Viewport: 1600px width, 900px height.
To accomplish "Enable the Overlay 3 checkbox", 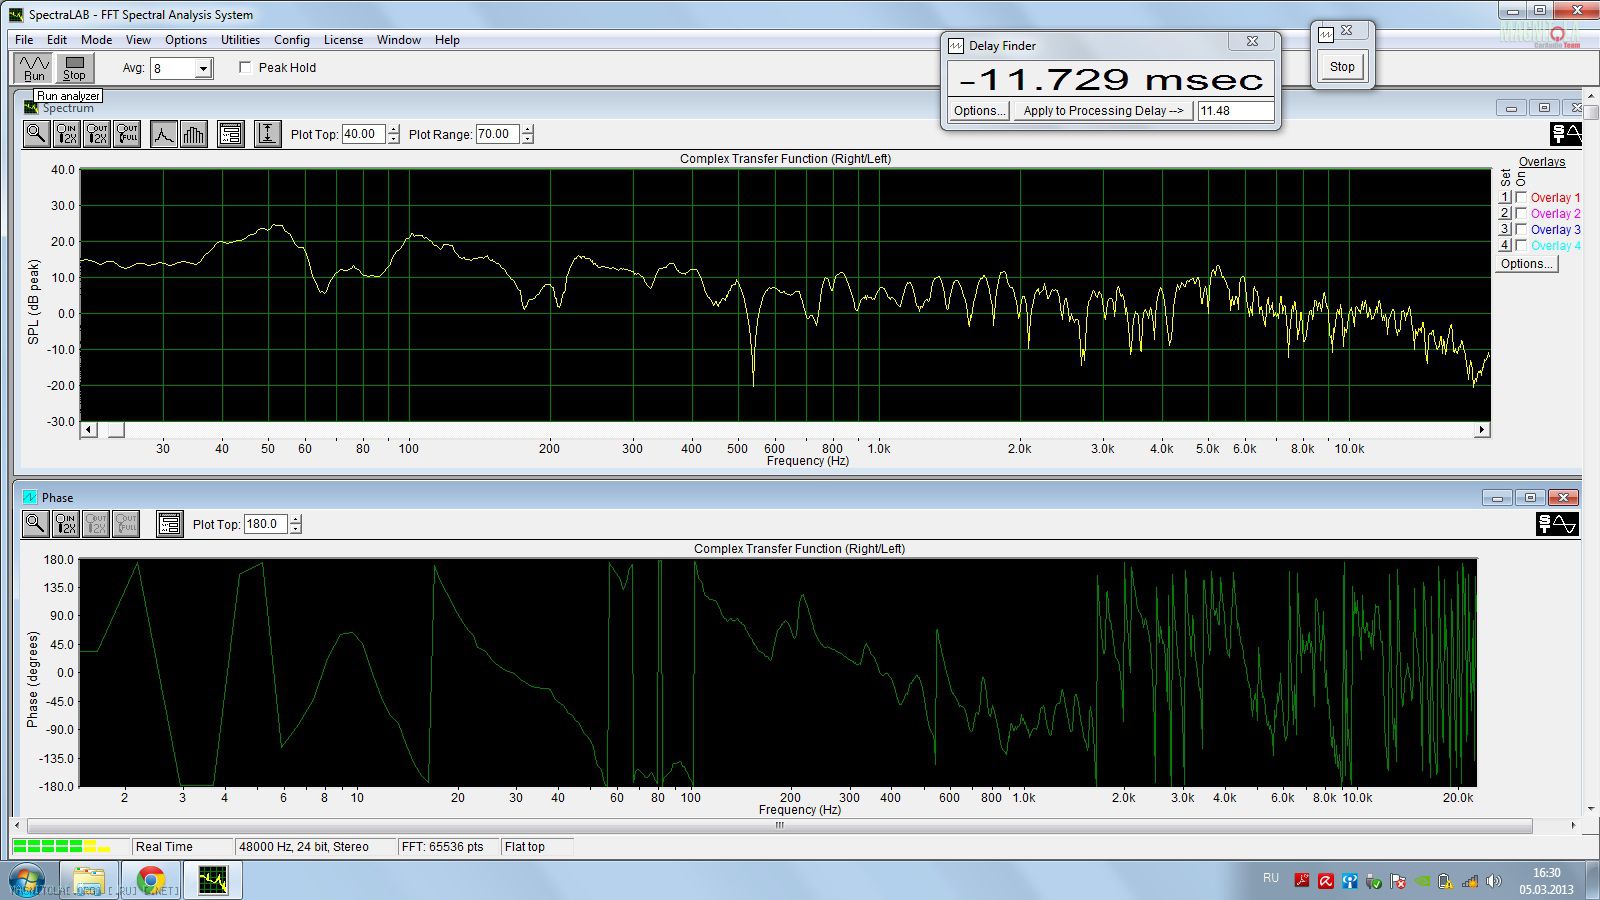I will click(1521, 230).
